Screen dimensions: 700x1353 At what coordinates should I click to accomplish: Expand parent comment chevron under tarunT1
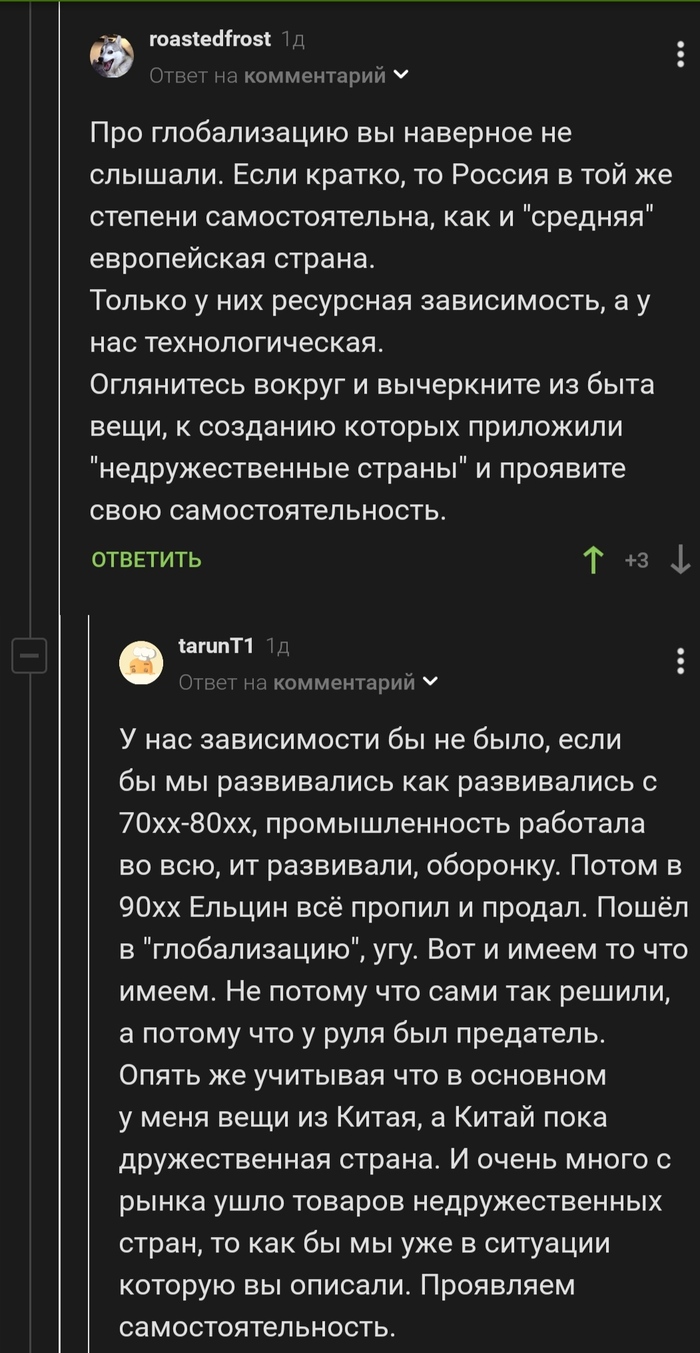431,682
